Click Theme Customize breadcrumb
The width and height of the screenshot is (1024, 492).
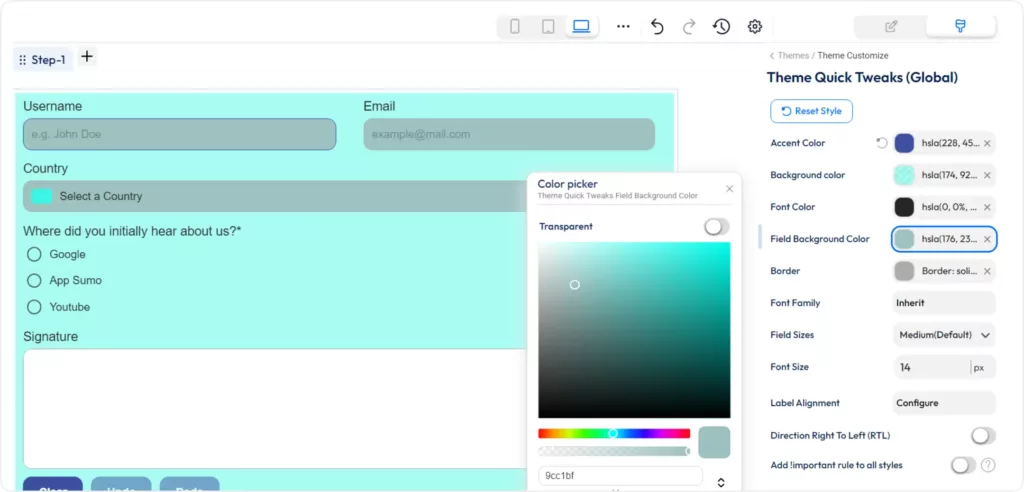pyautogui.click(x=853, y=56)
